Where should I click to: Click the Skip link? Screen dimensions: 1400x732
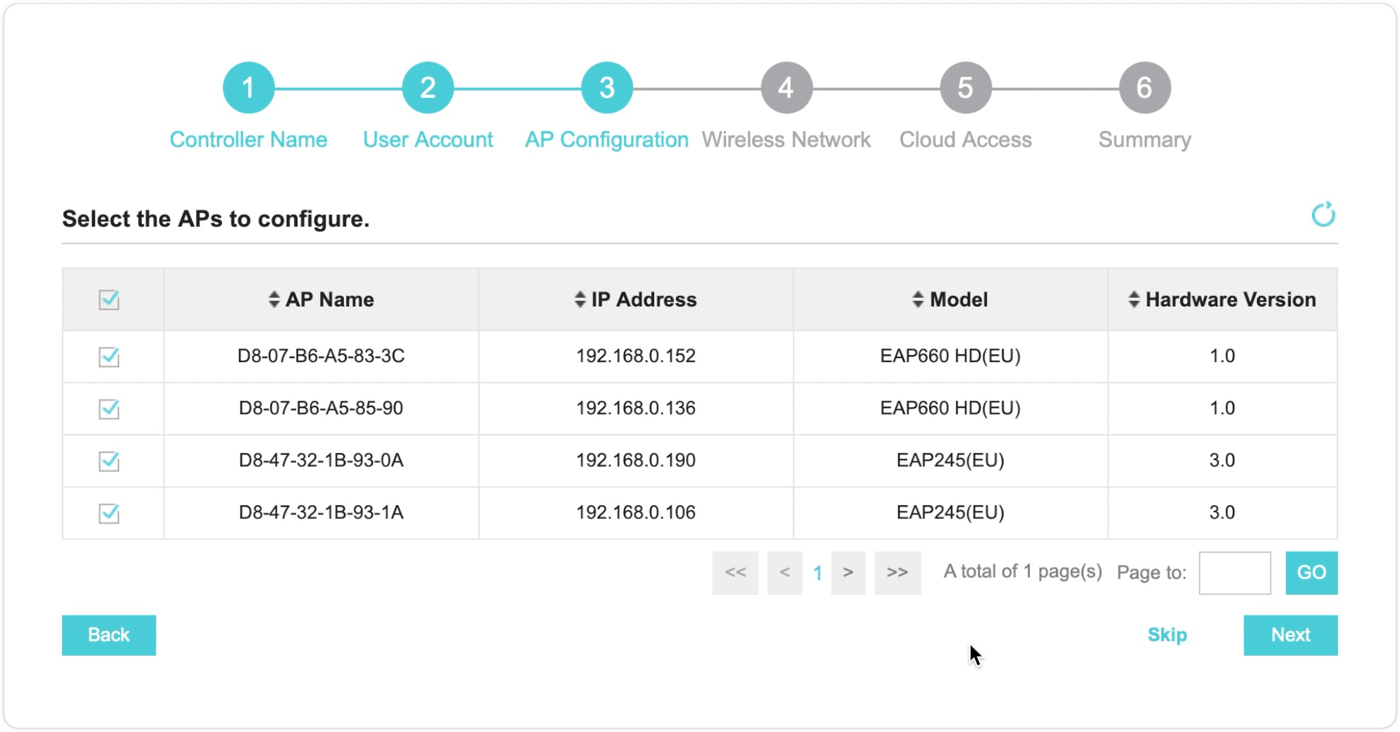tap(1167, 635)
